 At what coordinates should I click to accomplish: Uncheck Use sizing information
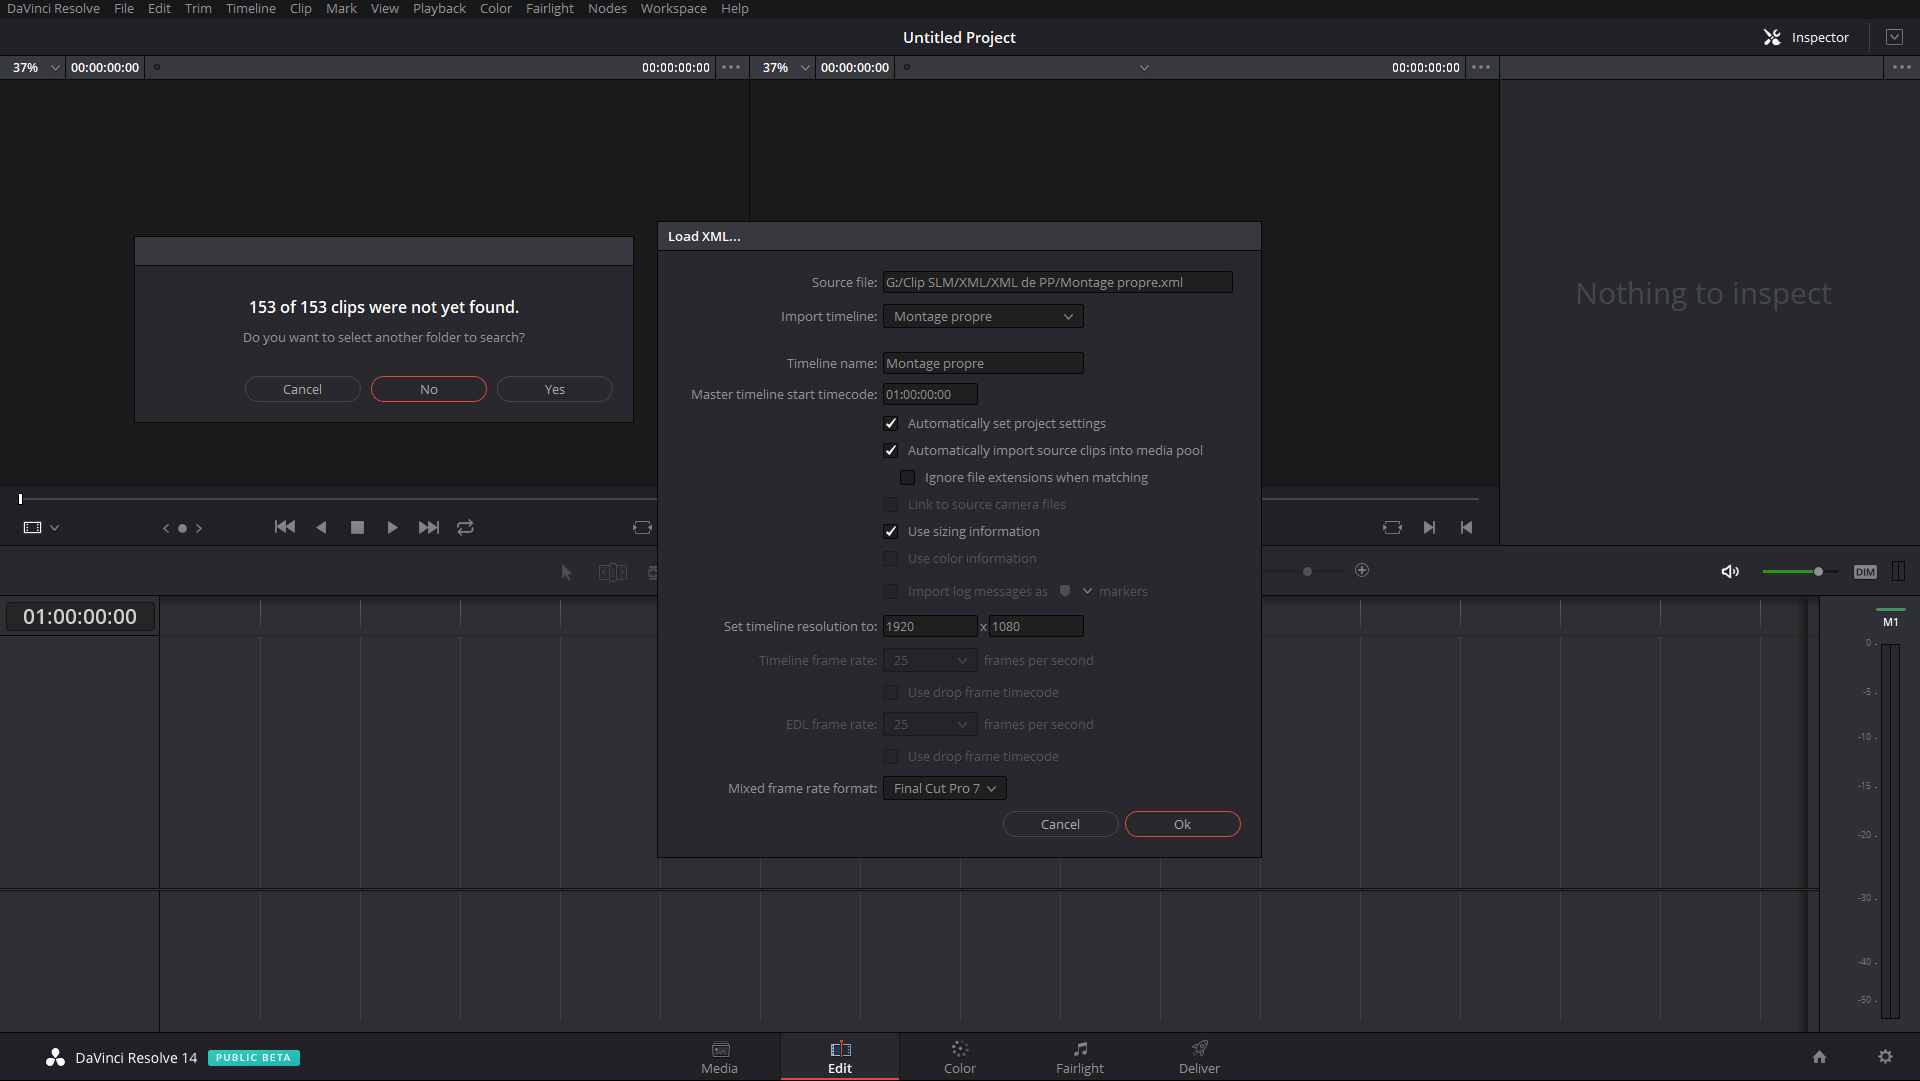click(x=891, y=532)
